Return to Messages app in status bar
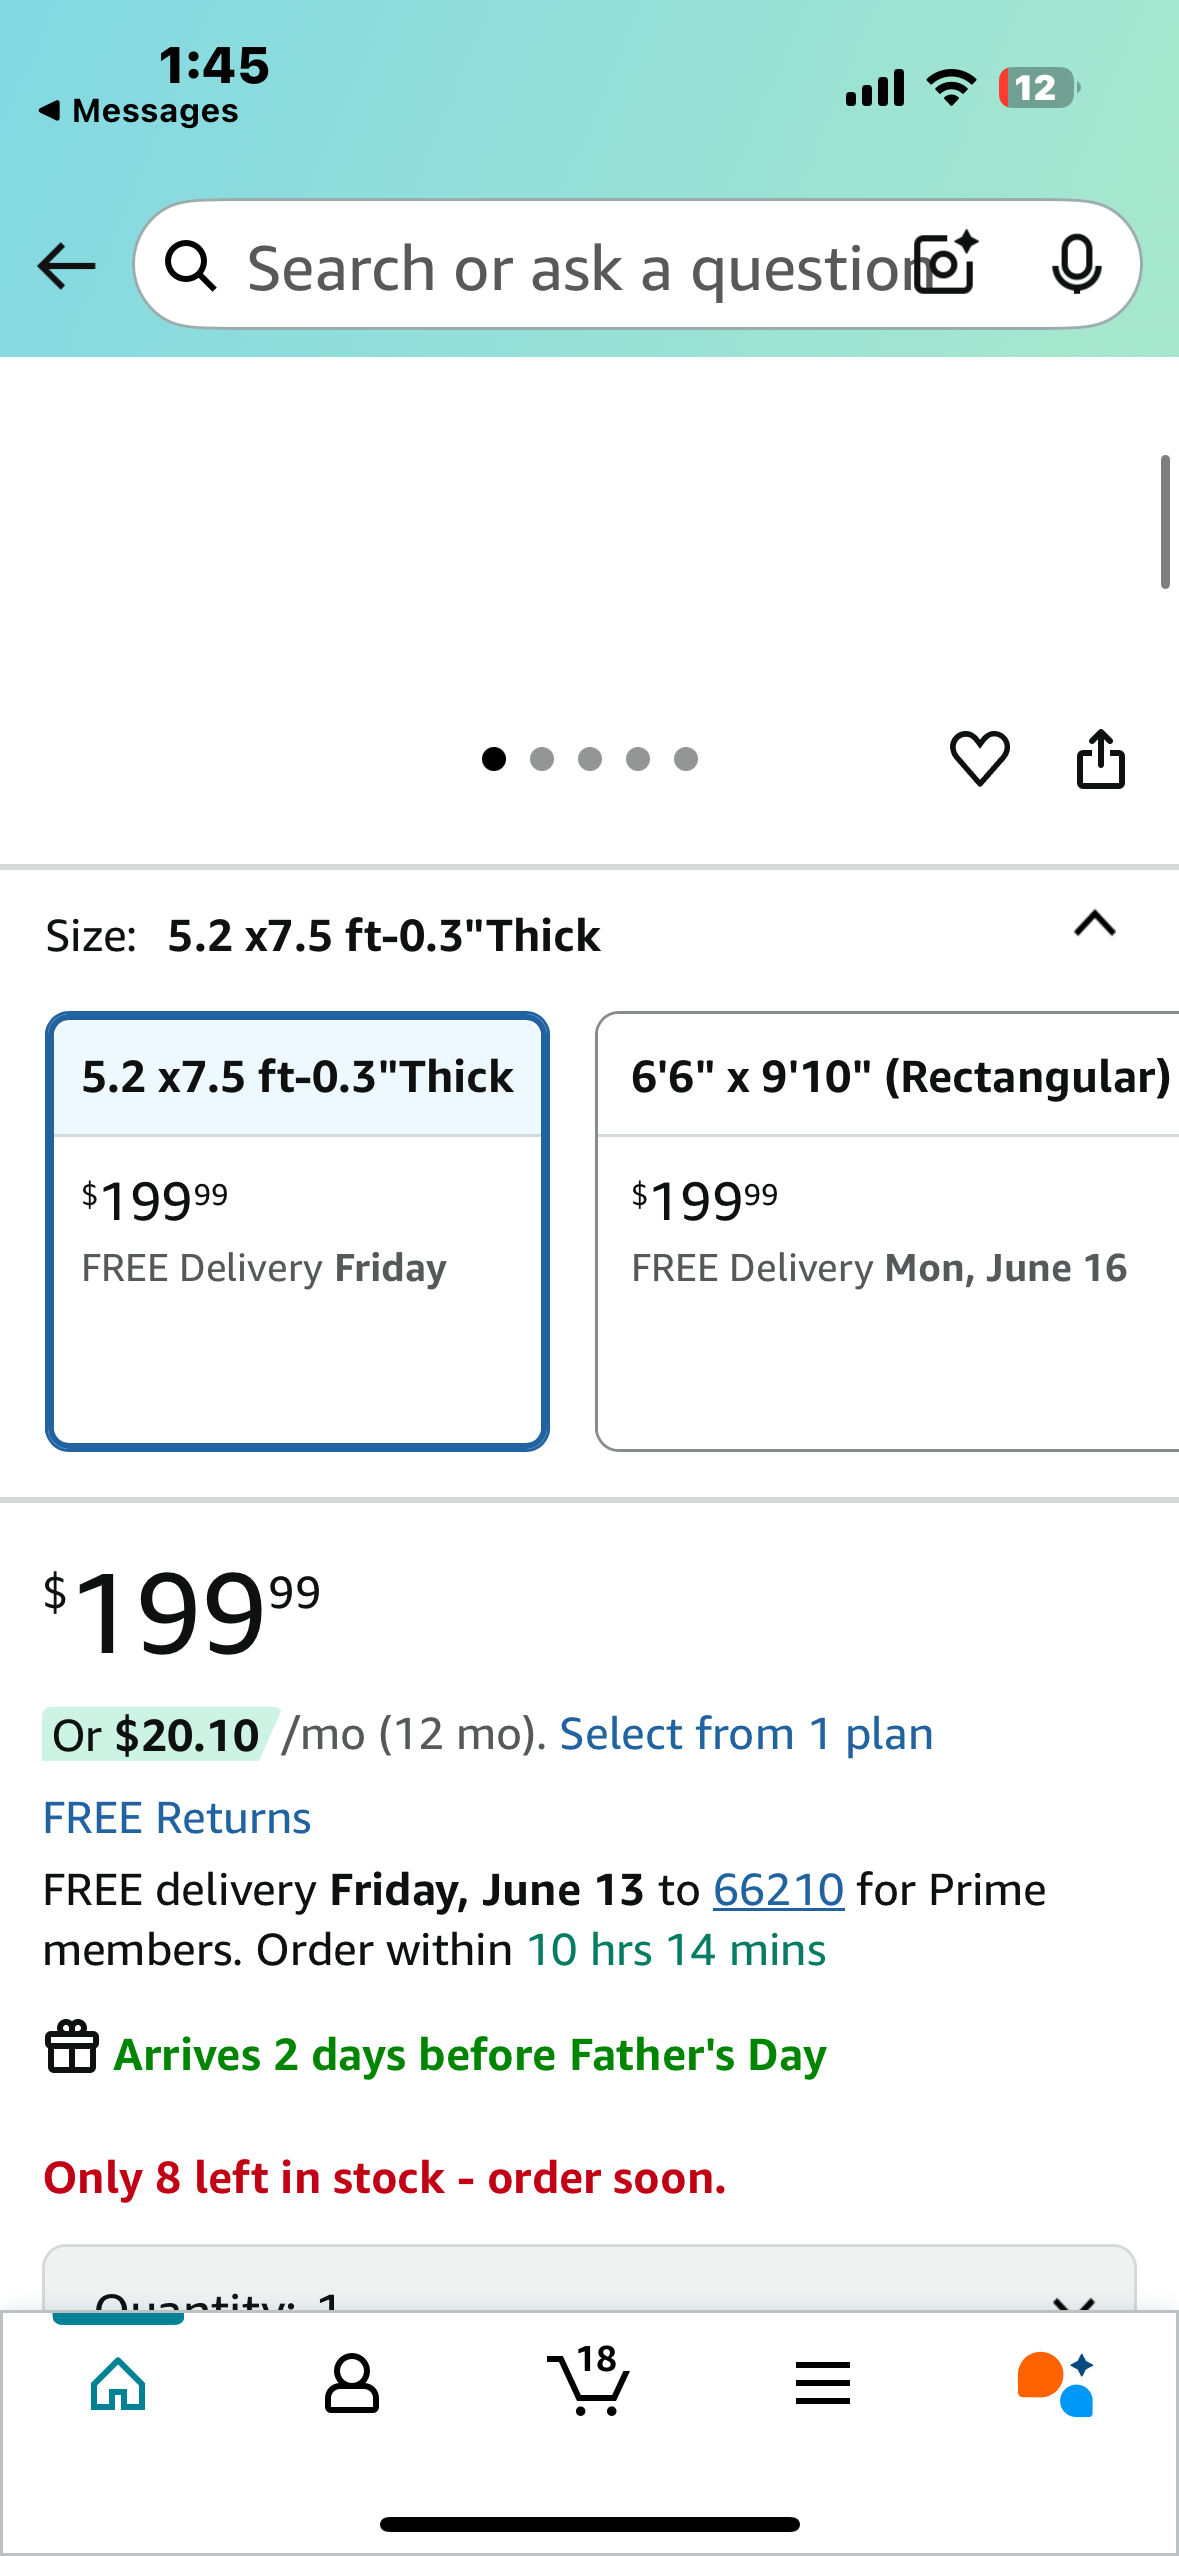1179x2556 pixels. 138,110
